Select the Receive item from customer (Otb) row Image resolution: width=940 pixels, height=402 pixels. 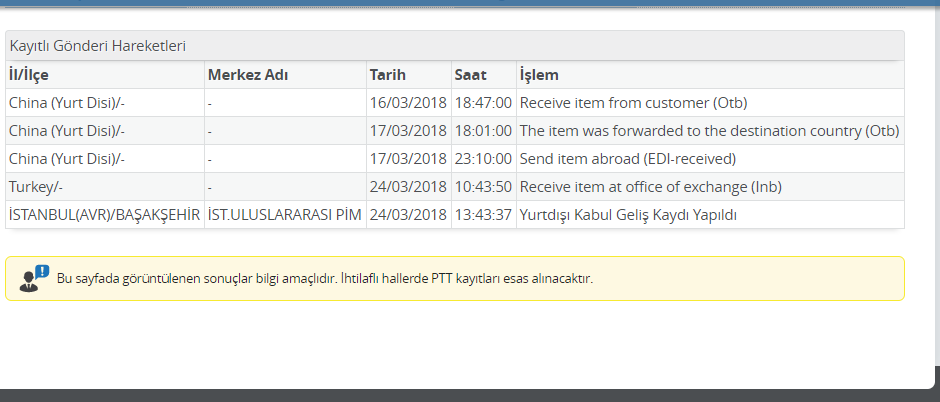tap(455, 103)
